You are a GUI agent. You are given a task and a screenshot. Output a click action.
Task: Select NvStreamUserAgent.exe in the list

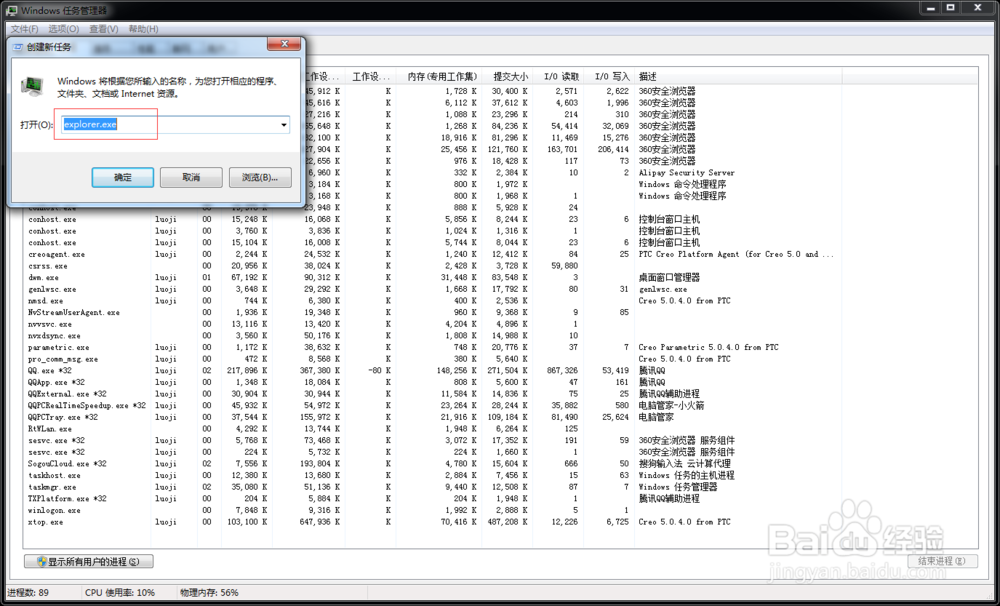point(73,313)
